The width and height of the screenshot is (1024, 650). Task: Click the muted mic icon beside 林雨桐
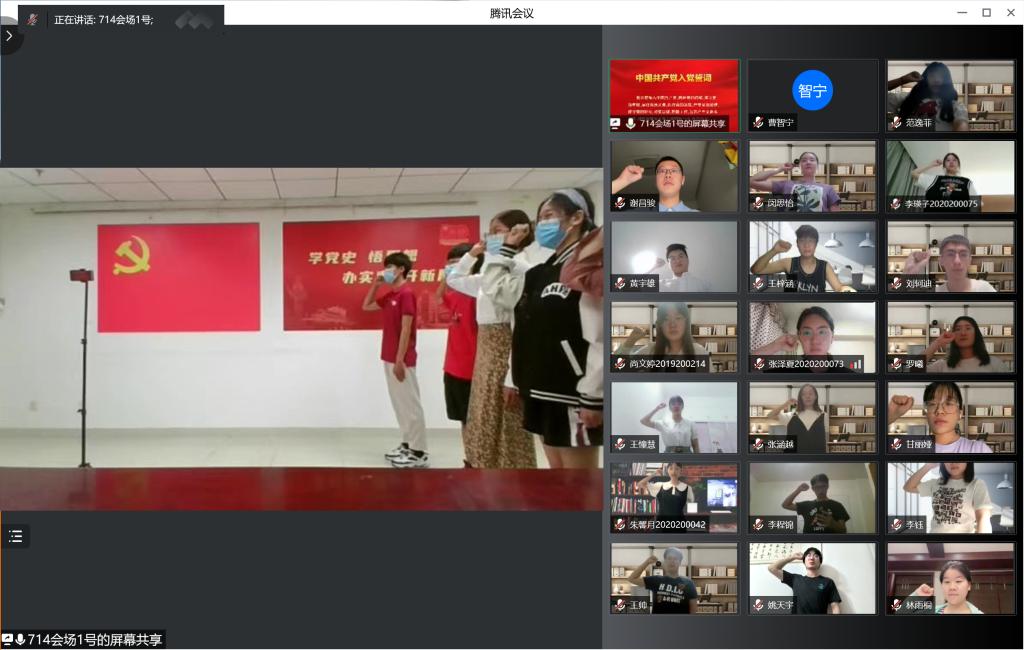click(x=896, y=605)
